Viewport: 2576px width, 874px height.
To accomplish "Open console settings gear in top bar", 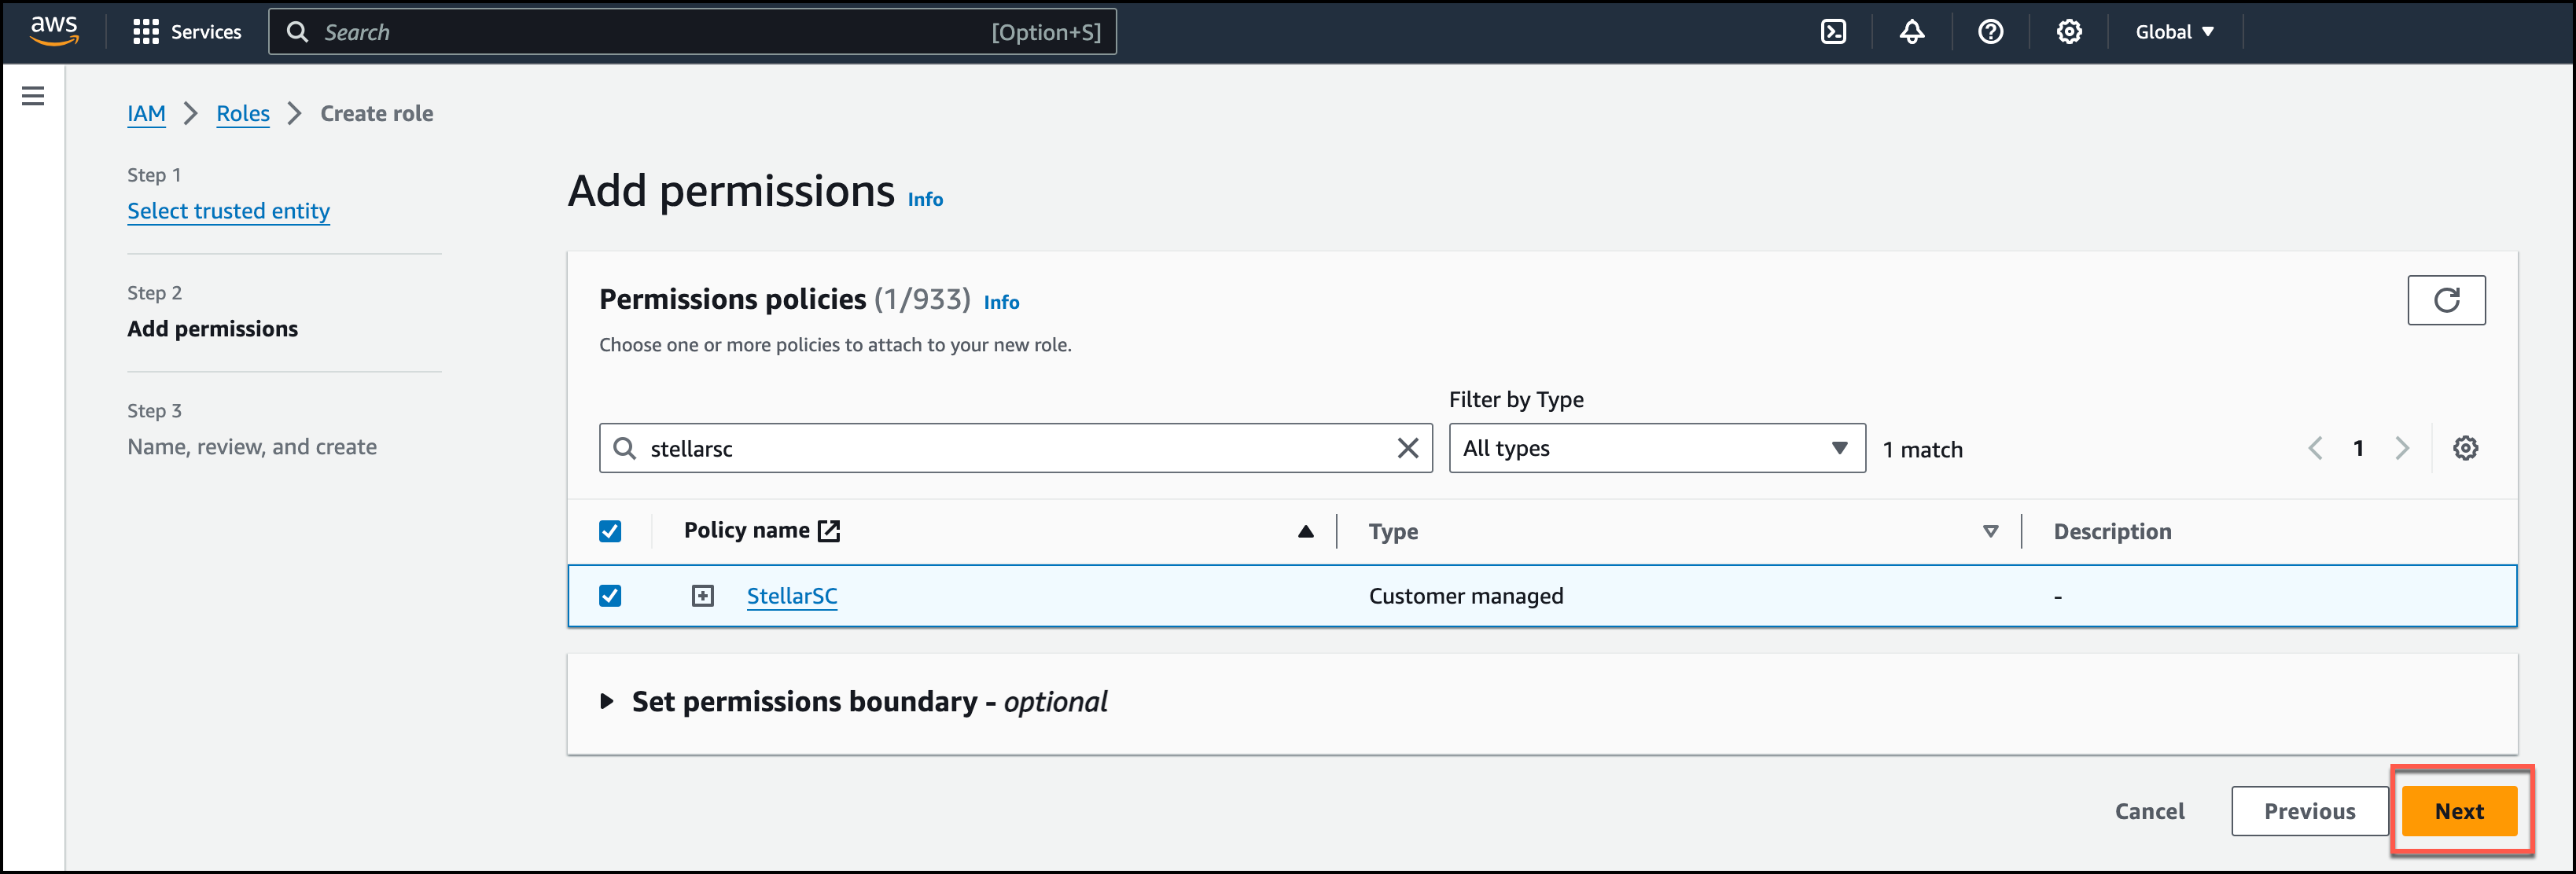I will tap(2069, 32).
